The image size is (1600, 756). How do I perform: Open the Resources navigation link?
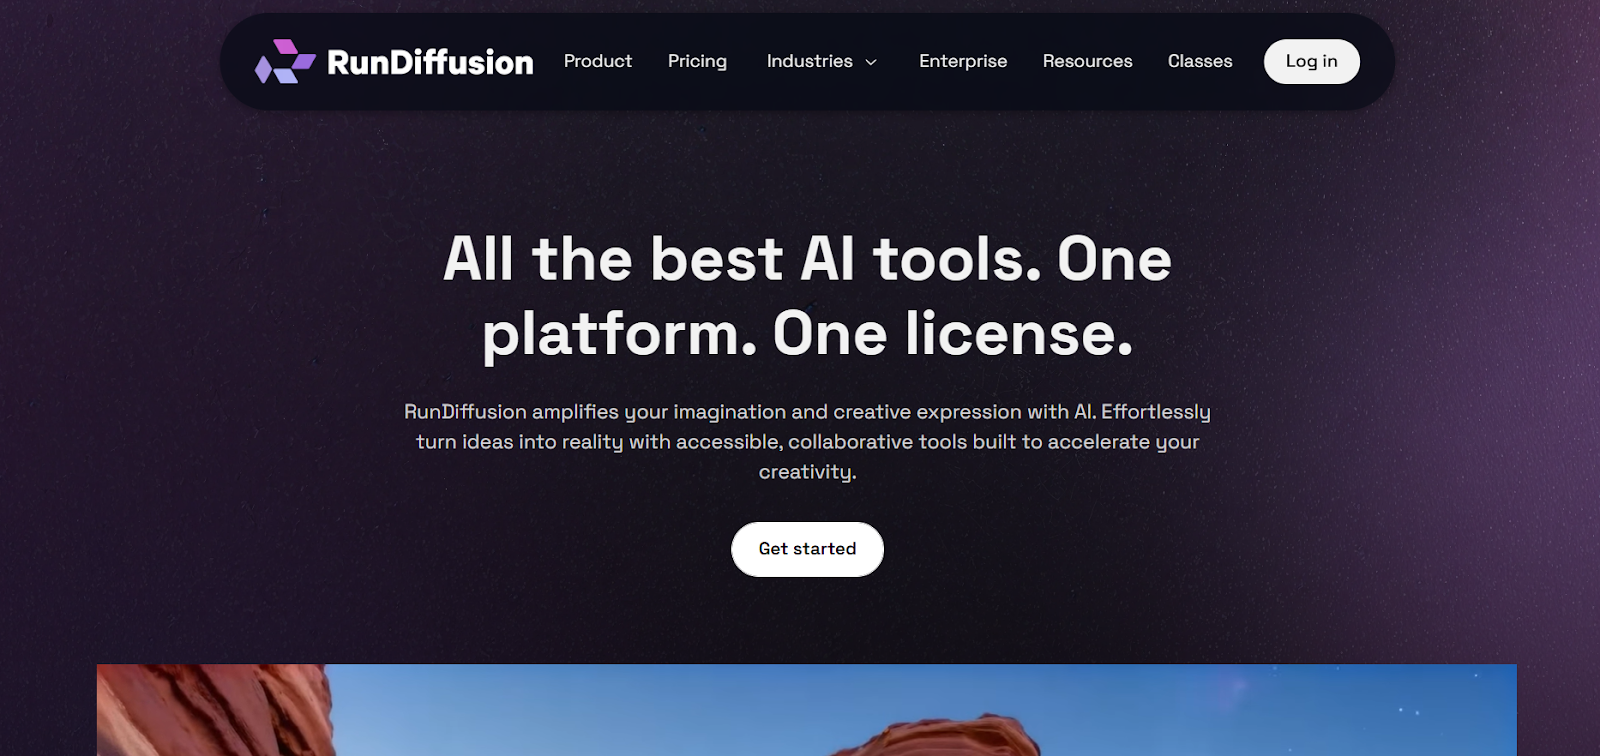point(1087,61)
